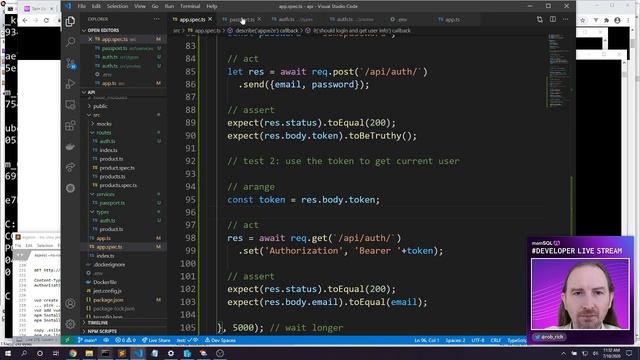Click CRLF line ending in status bar
The height and width of the screenshot is (360, 640).
click(x=496, y=340)
